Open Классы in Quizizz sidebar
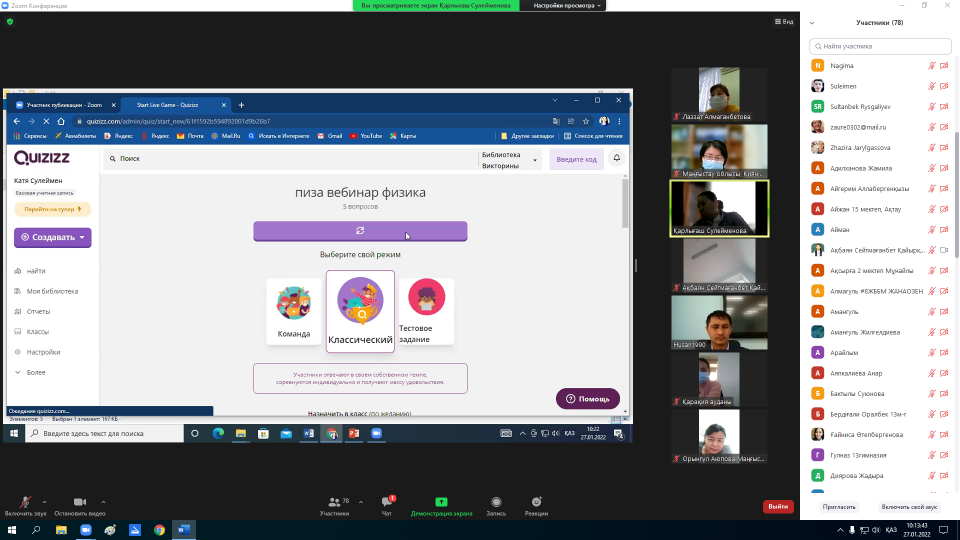This screenshot has width=960, height=540. (x=37, y=332)
